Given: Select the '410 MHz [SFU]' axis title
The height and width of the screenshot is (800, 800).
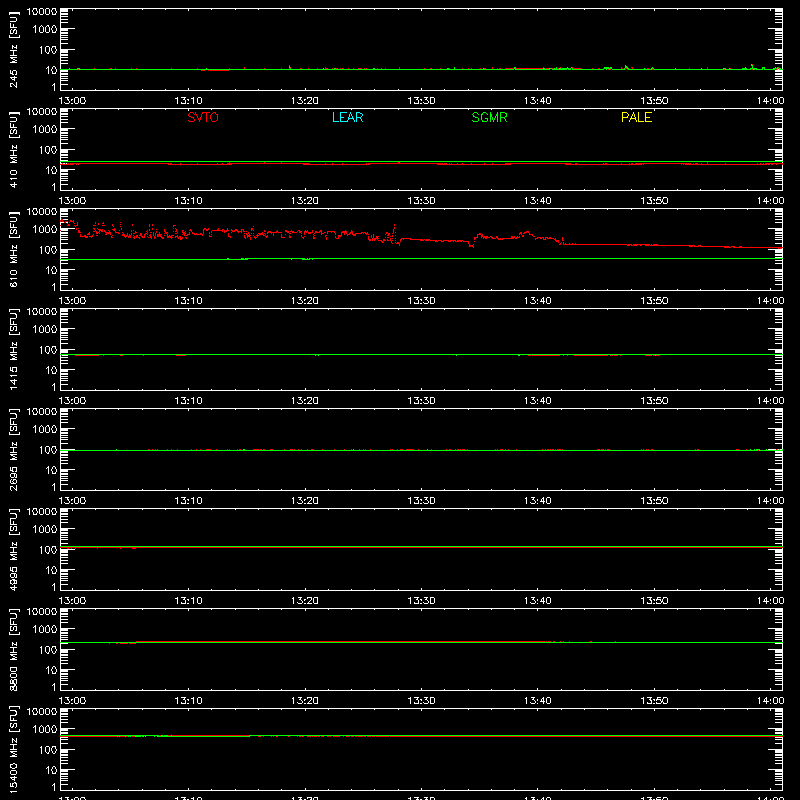Looking at the screenshot, I should pyautogui.click(x=14, y=149).
